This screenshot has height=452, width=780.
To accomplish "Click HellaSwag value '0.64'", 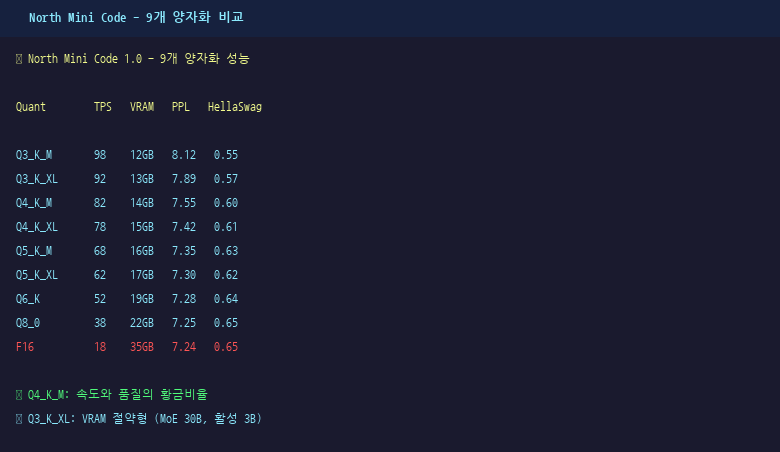I will coord(226,299).
